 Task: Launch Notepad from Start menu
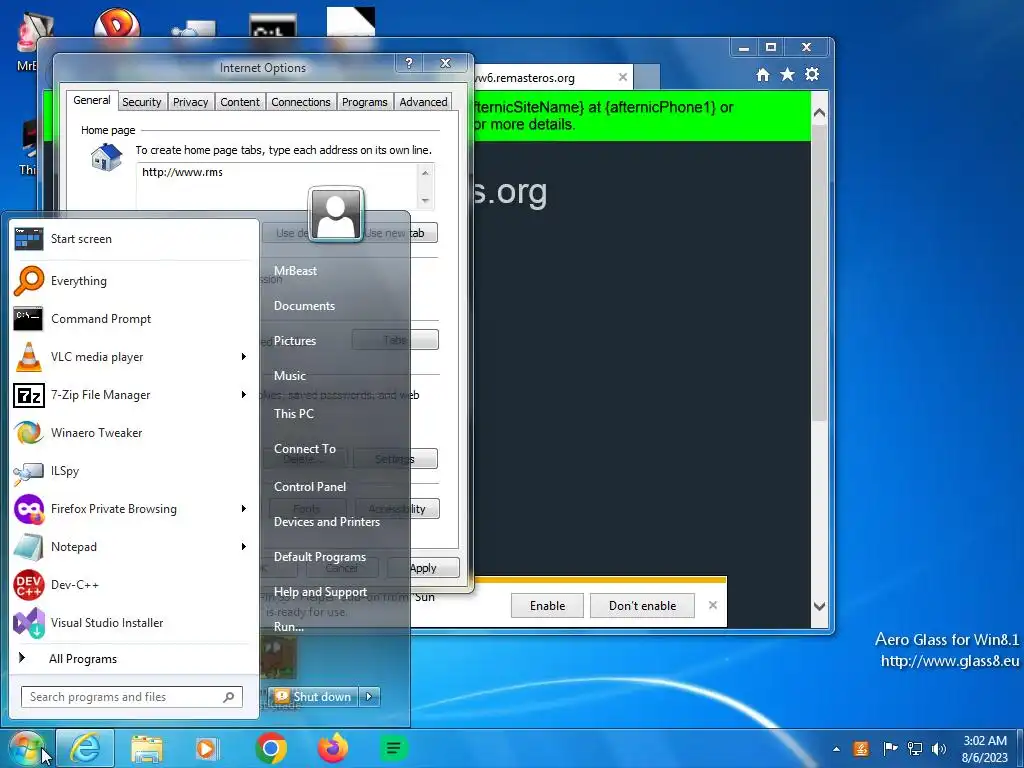[x=131, y=547]
